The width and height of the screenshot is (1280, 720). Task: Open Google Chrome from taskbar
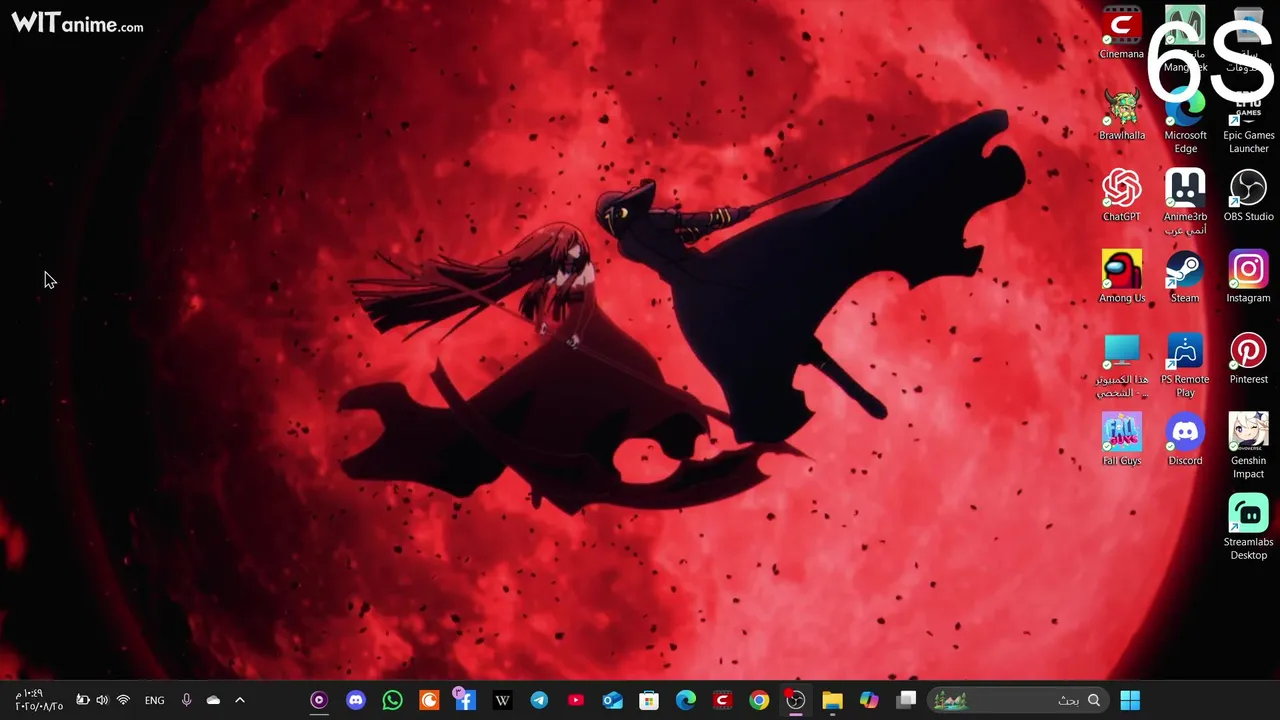pos(759,700)
